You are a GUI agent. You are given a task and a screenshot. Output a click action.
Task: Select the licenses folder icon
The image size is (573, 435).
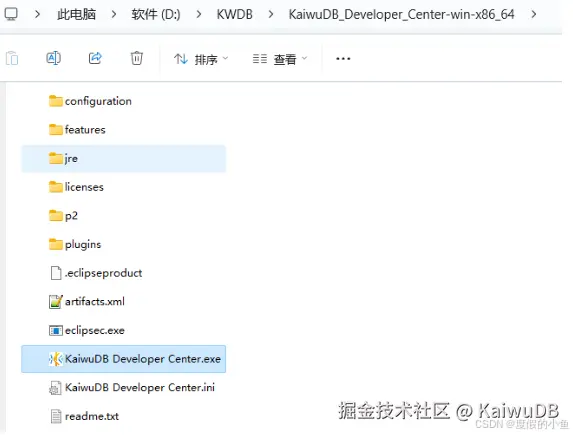point(56,187)
